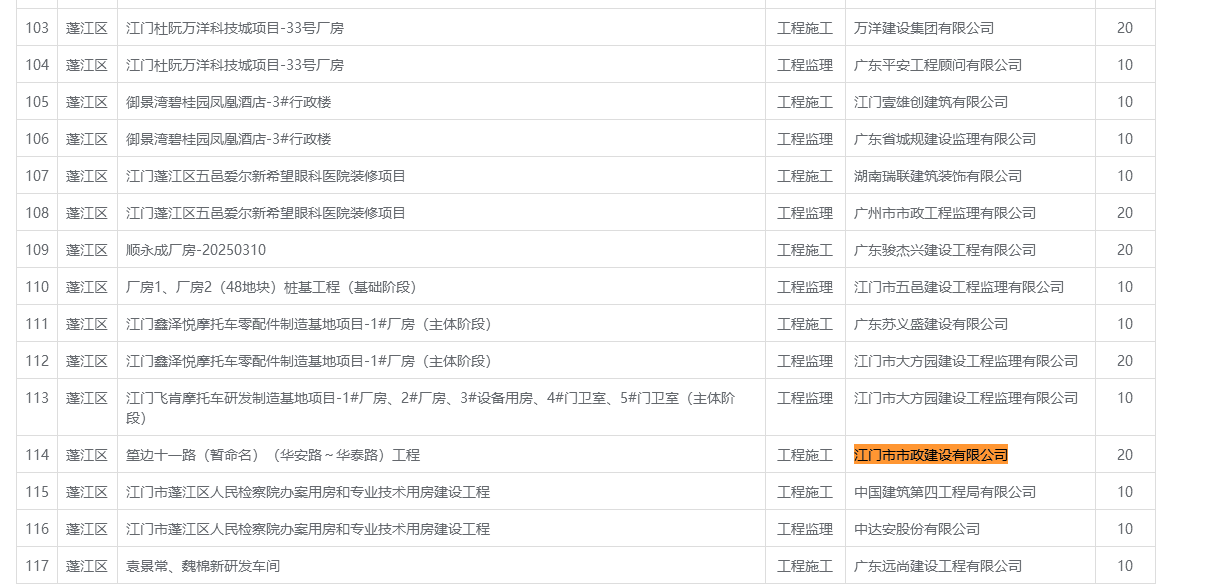The image size is (1212, 584).
Task: Click 蓬江区 in row 109
Action: coord(87,250)
